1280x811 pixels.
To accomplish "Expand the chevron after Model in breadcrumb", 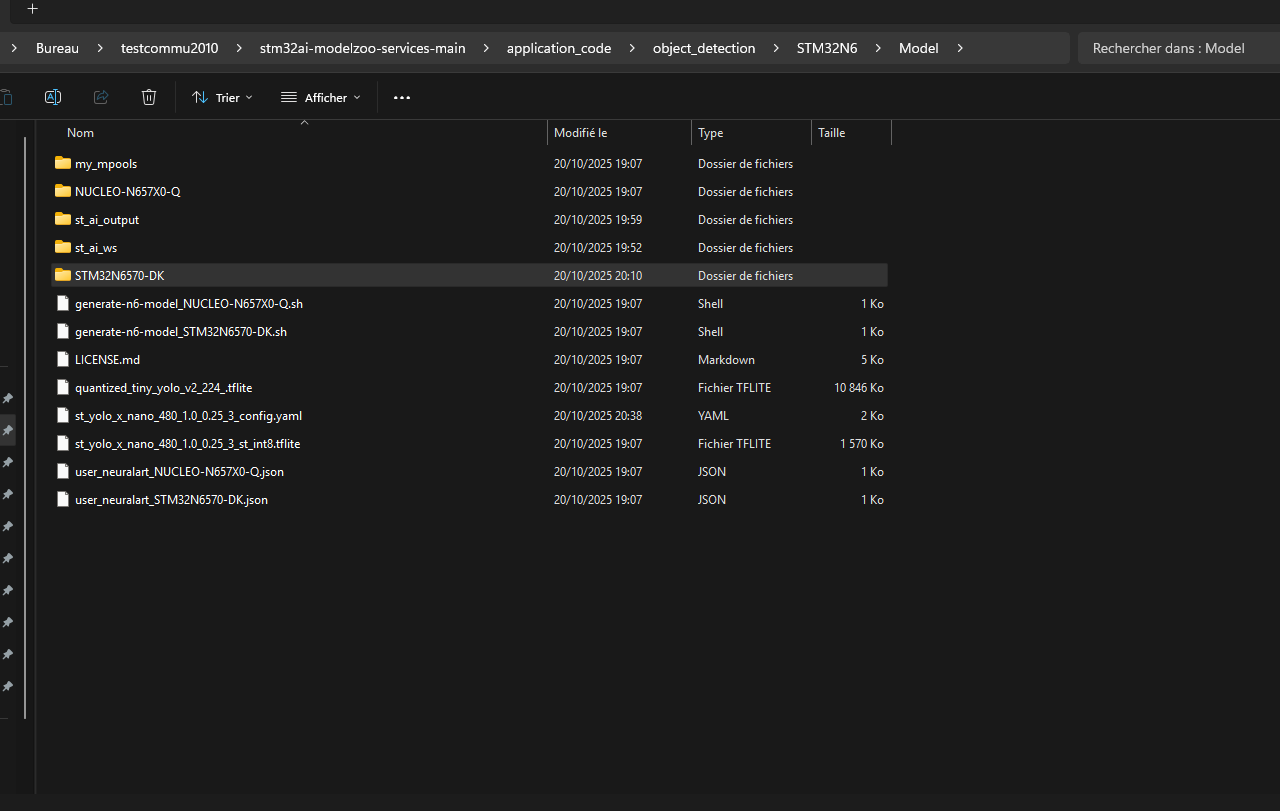I will coord(960,48).
